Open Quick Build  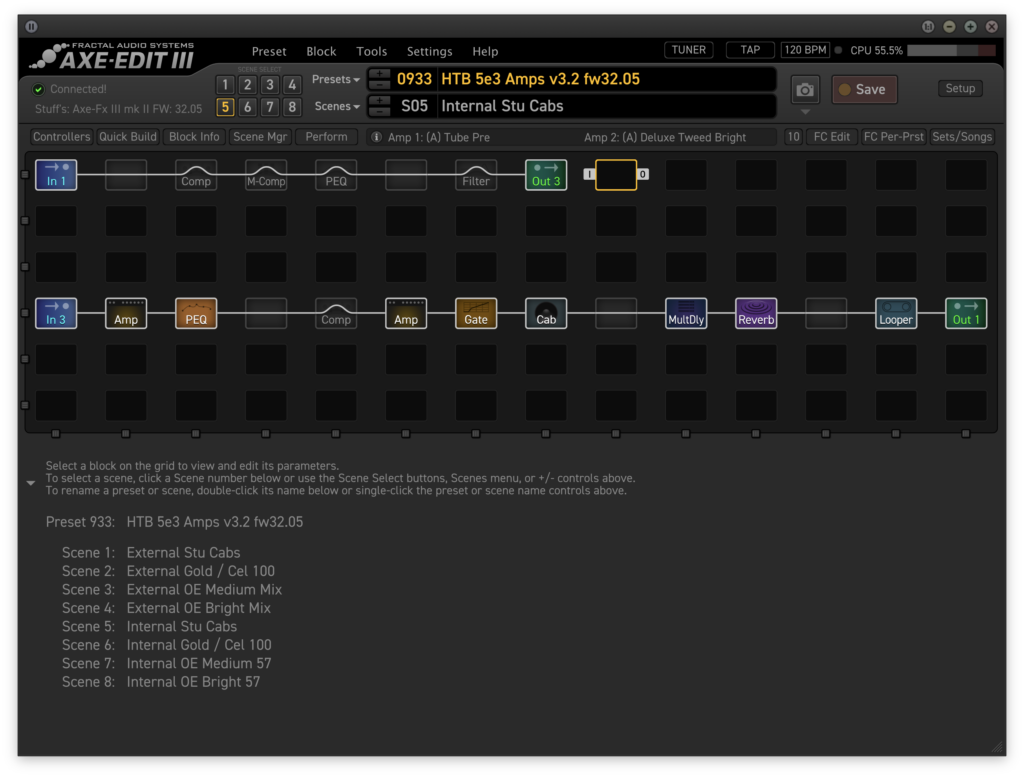128,137
